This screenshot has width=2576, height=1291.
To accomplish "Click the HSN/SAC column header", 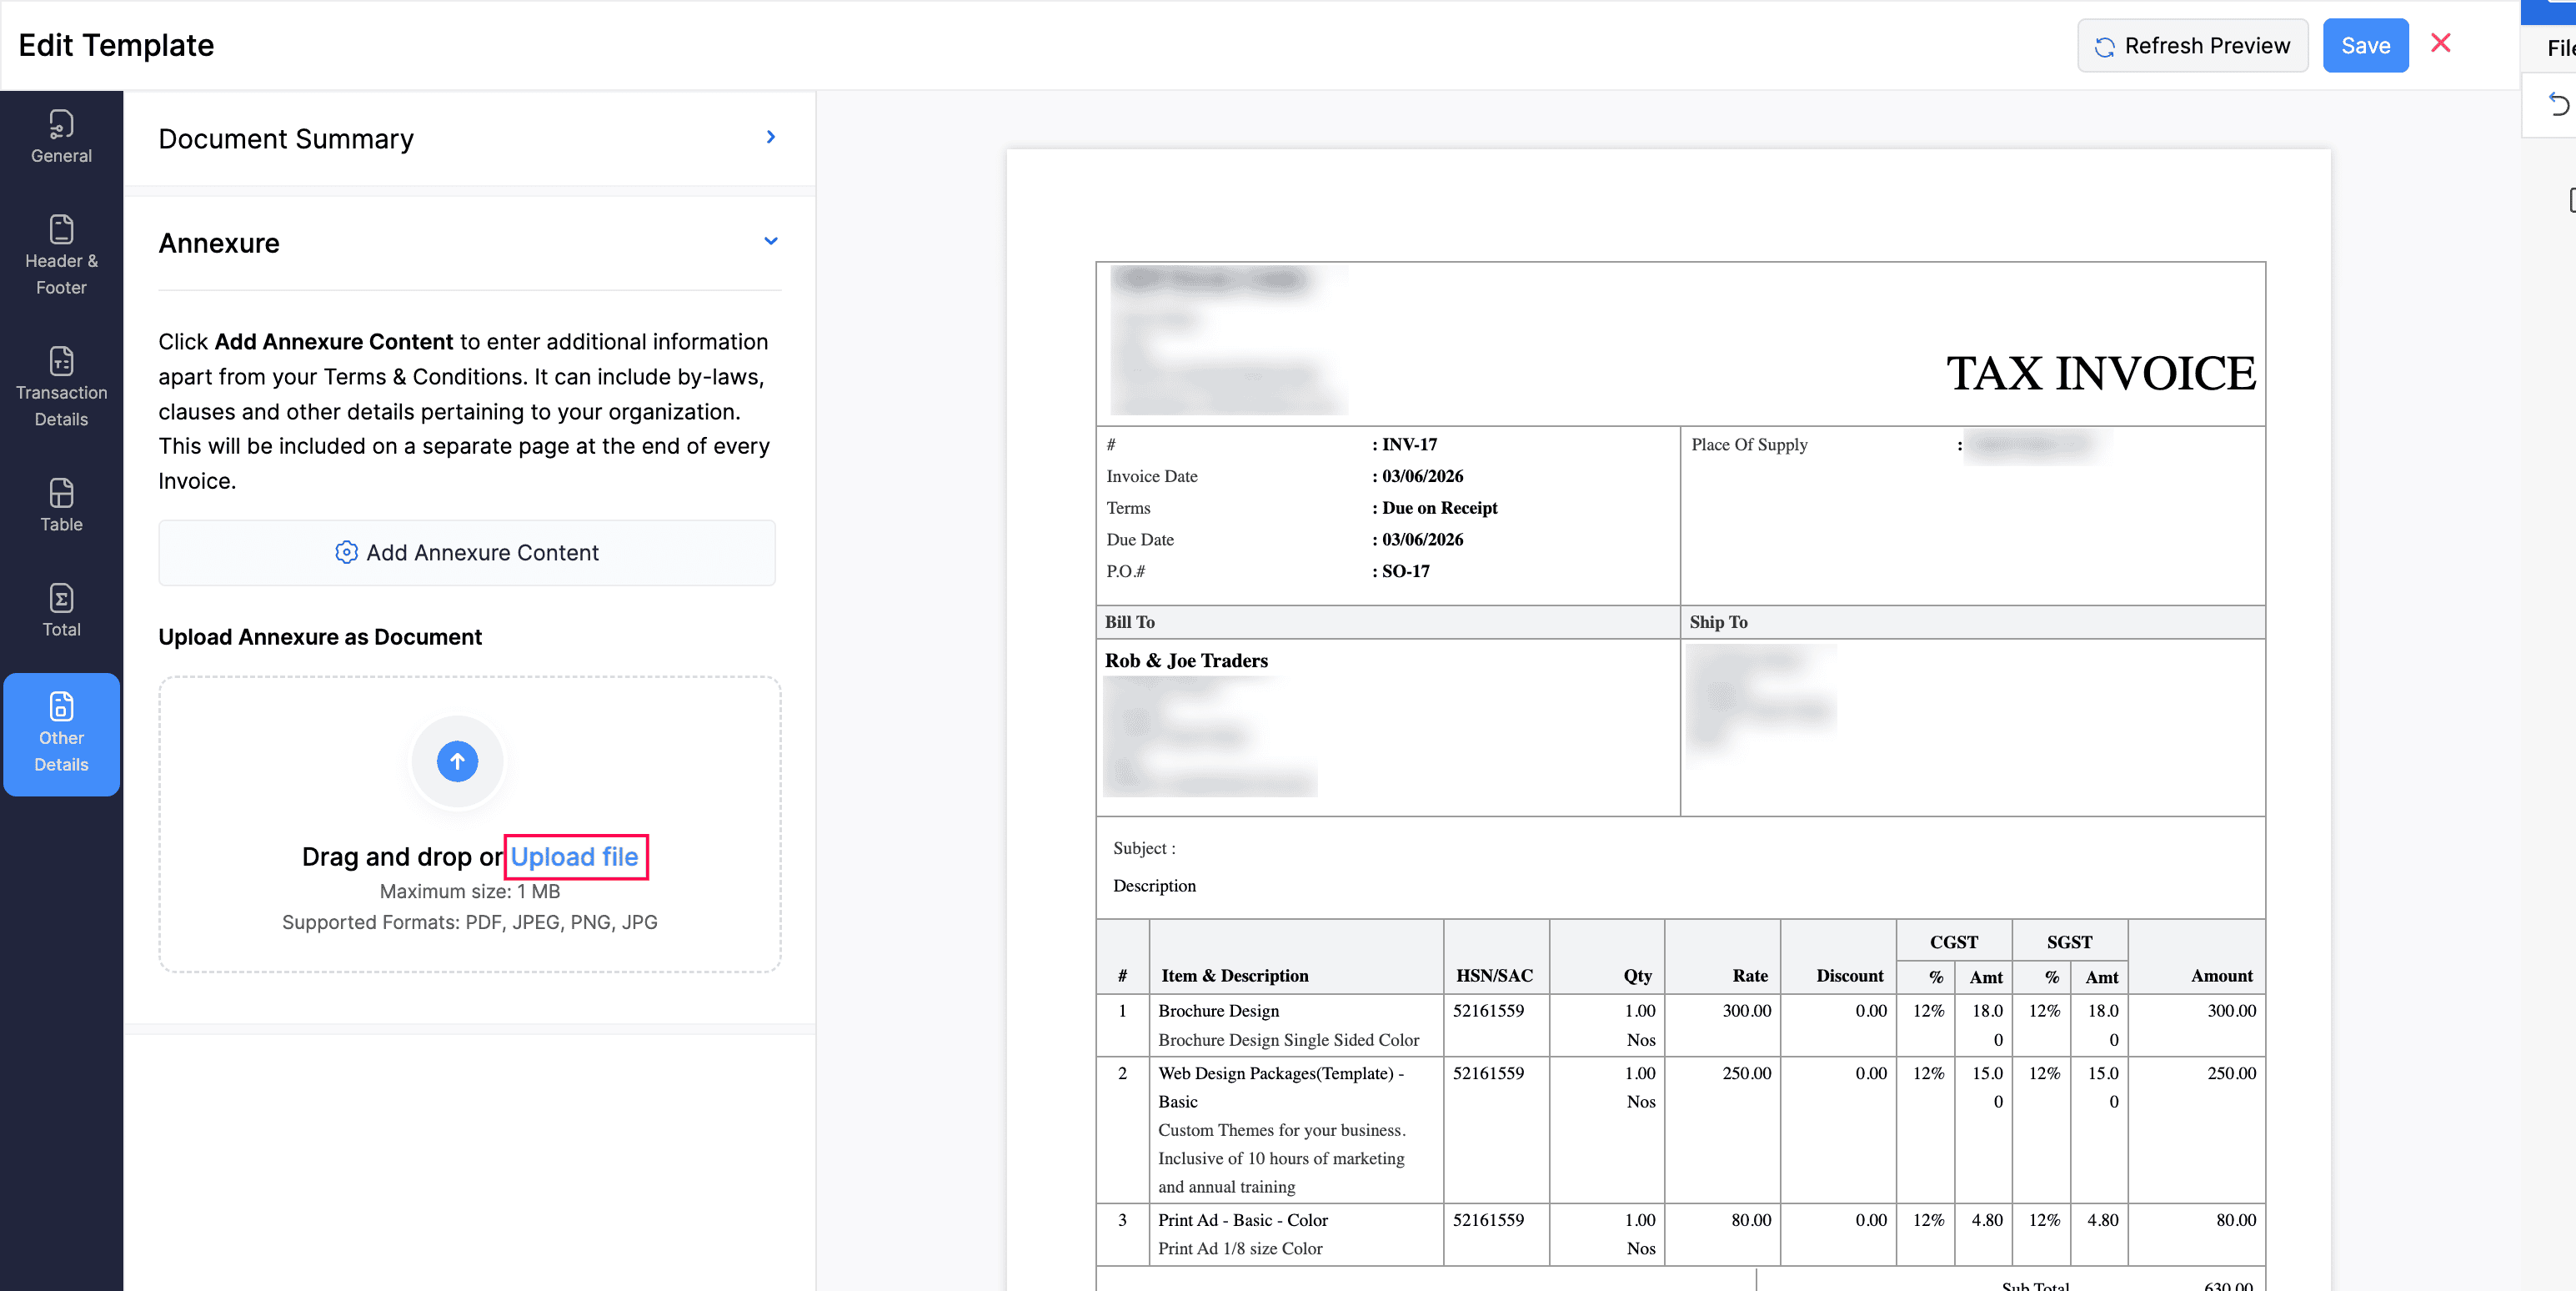I will (x=1494, y=976).
